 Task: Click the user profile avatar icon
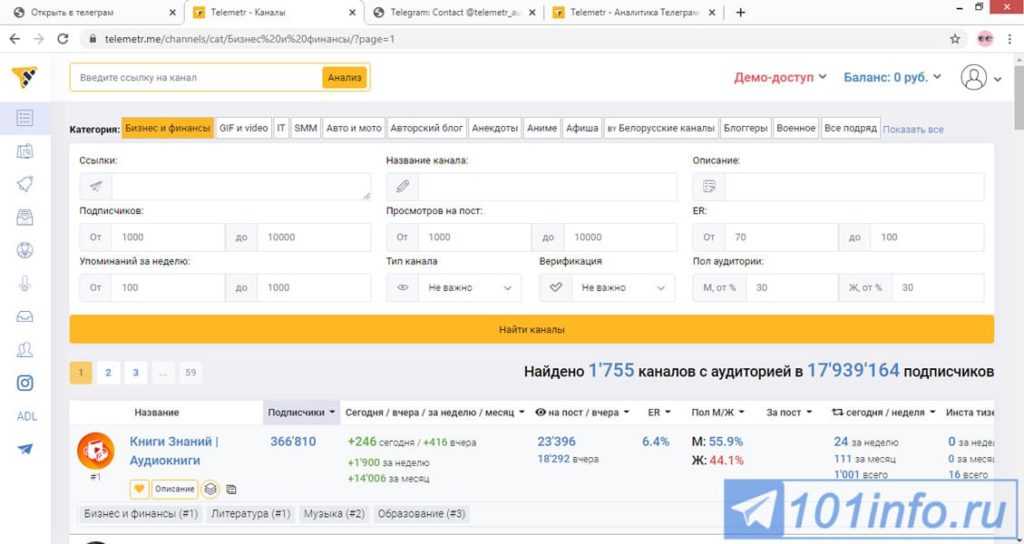(973, 77)
